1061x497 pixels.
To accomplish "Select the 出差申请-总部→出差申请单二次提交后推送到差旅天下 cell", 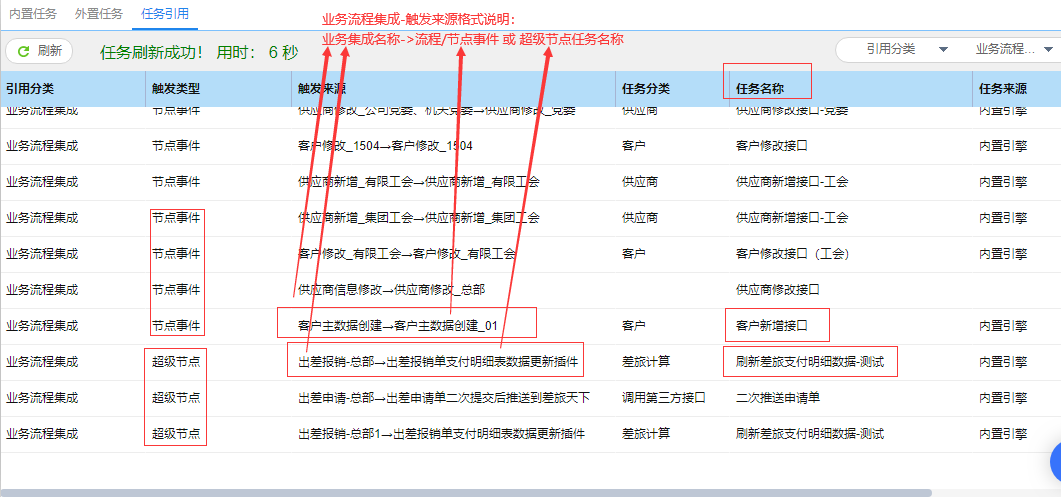I will (444, 398).
